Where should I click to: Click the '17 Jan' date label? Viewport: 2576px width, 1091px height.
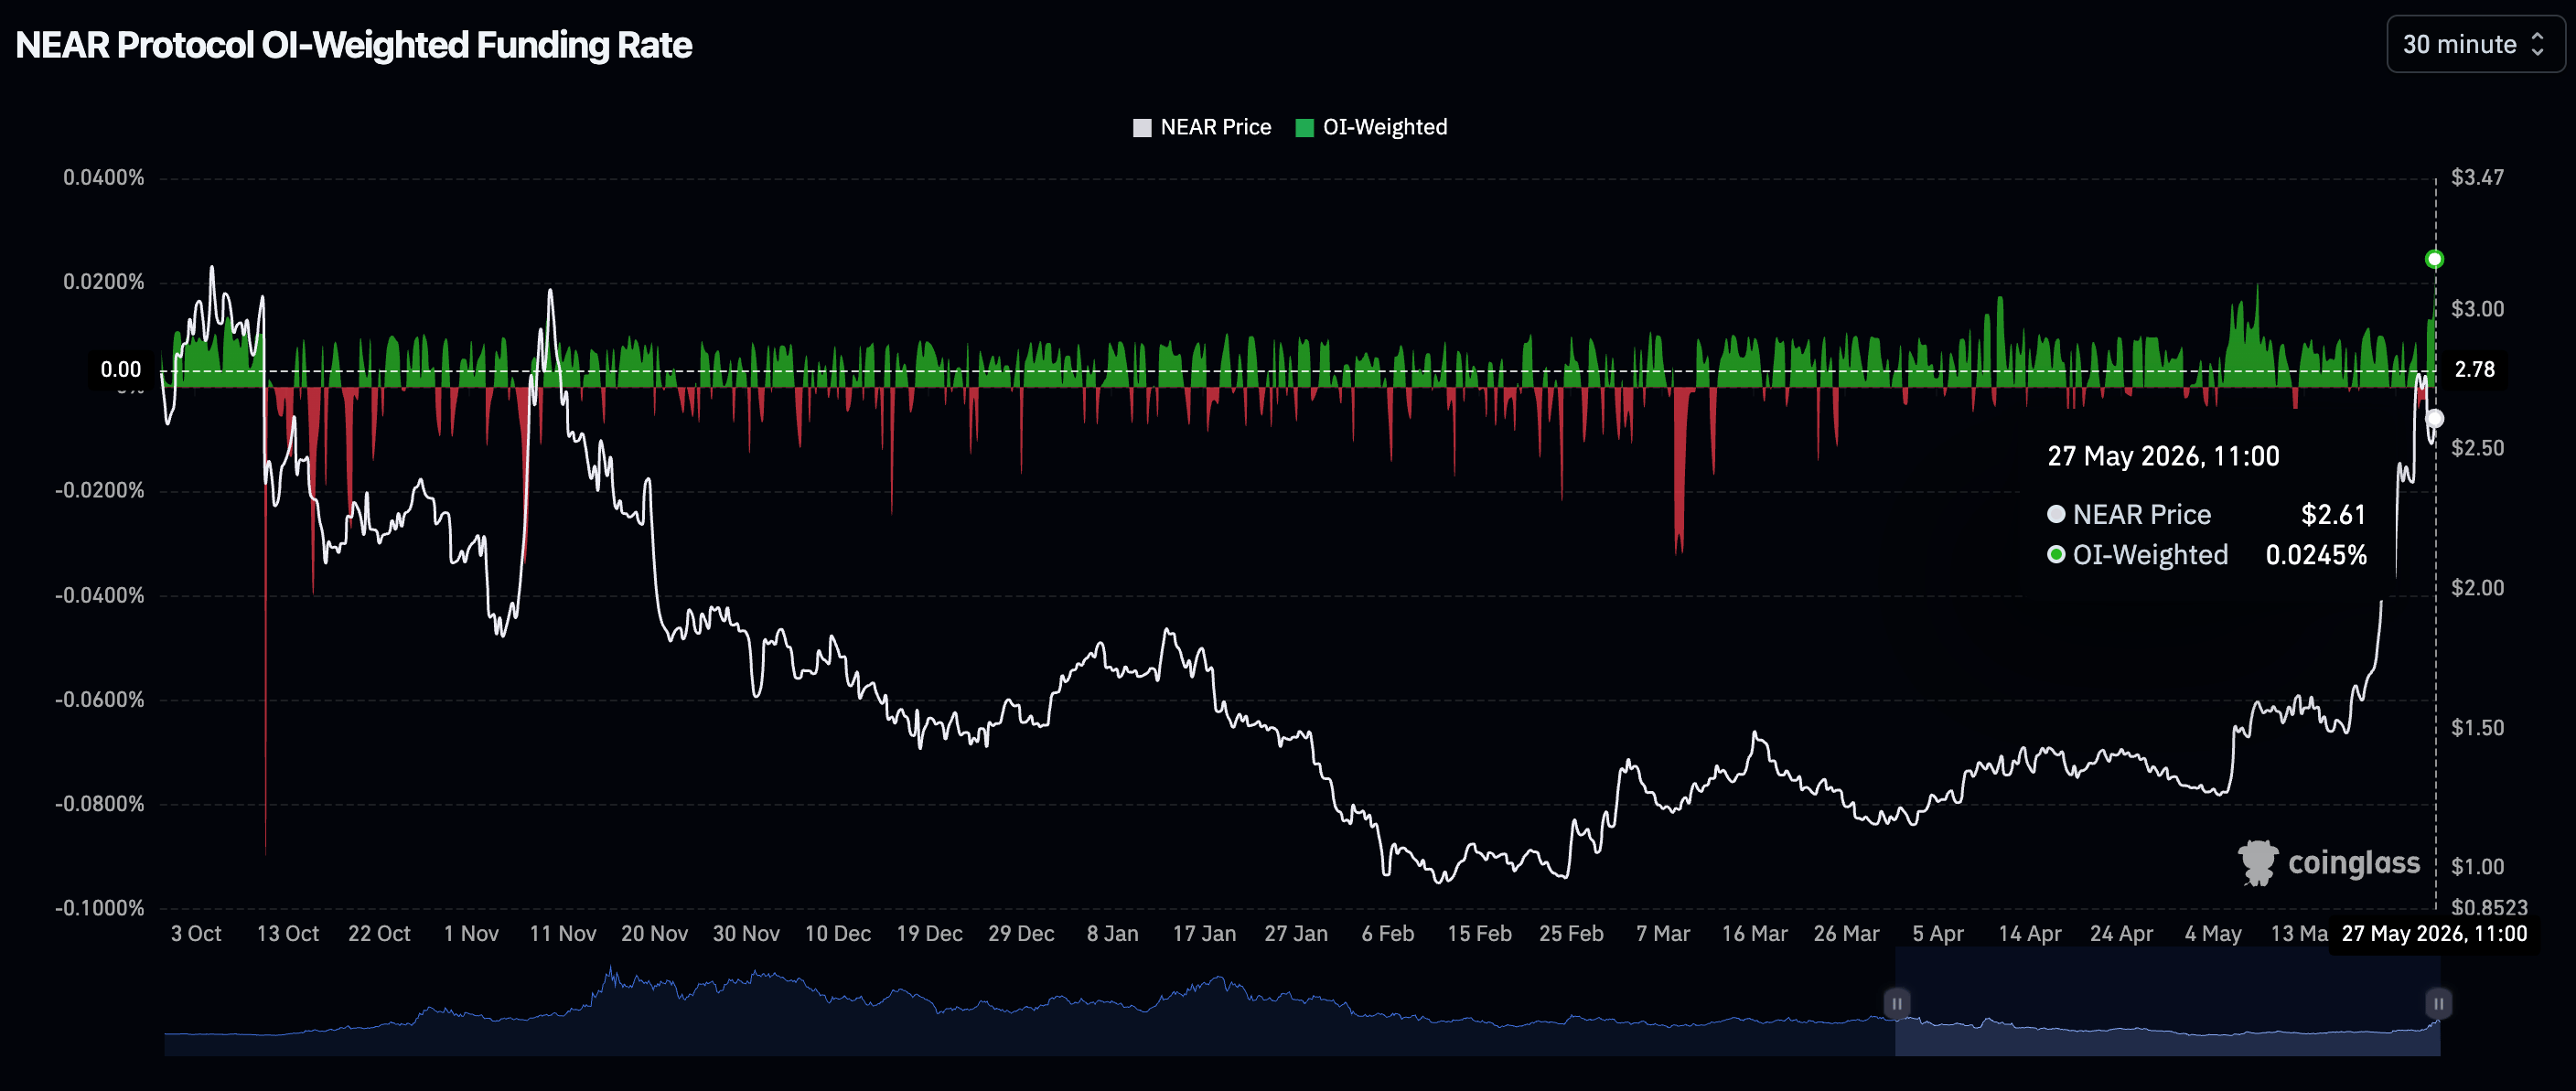pos(1205,933)
